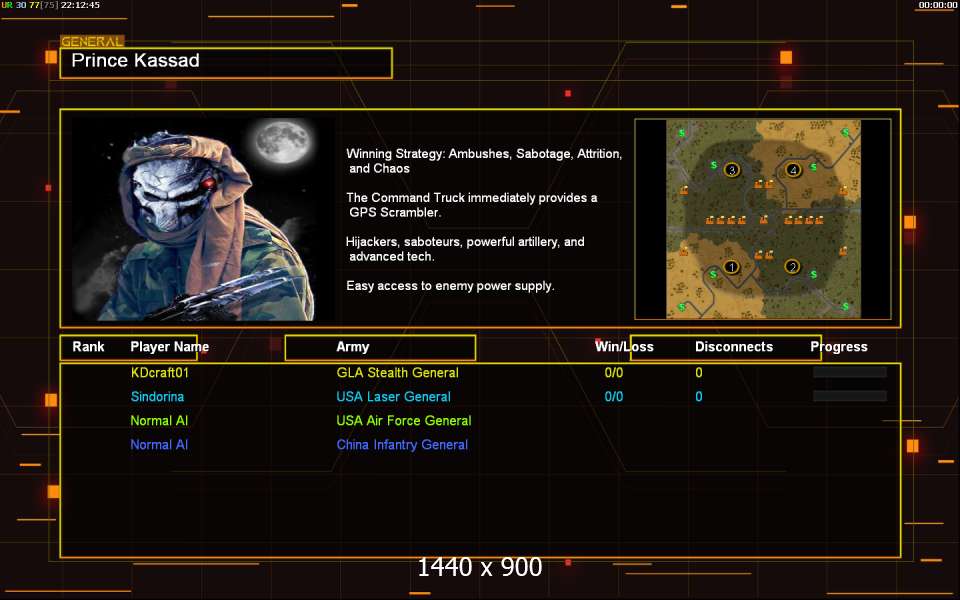Click the Win/Loss column header
The height and width of the screenshot is (600, 960).
(624, 347)
